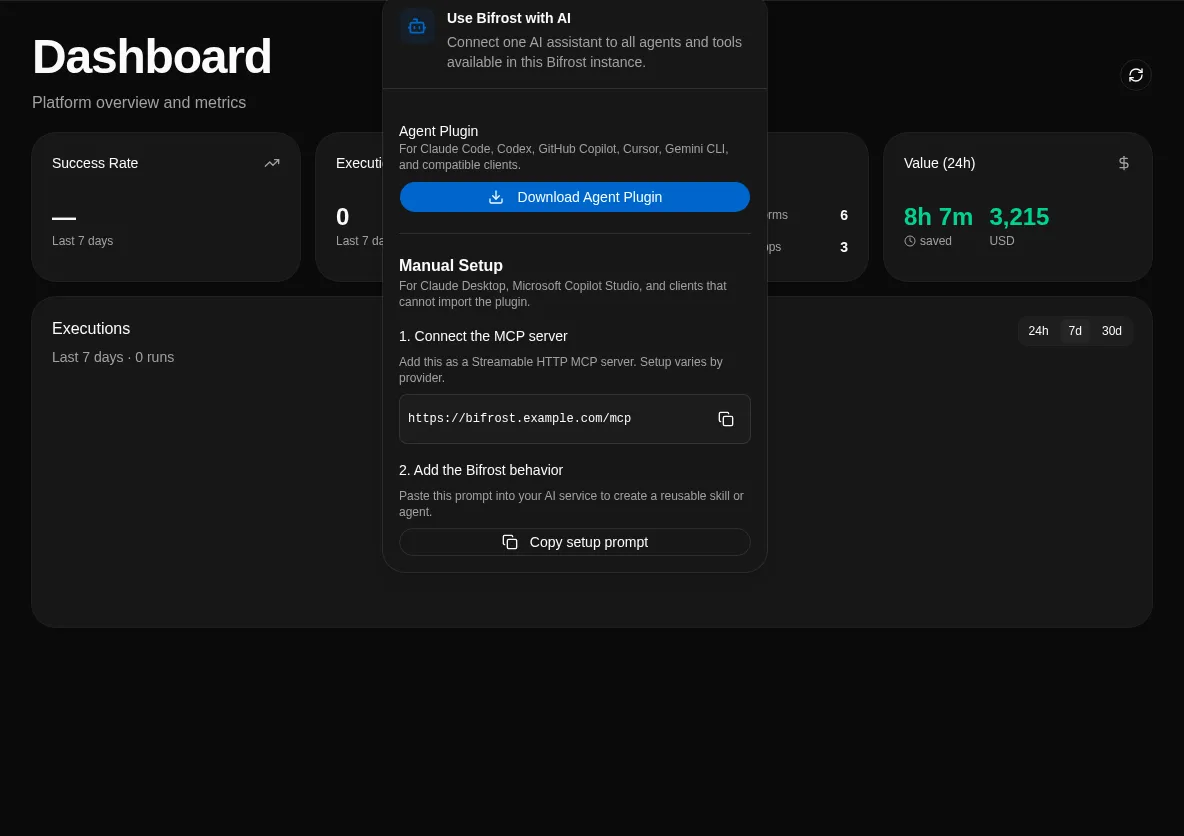Switch executions range to 24h

[x=1038, y=331]
